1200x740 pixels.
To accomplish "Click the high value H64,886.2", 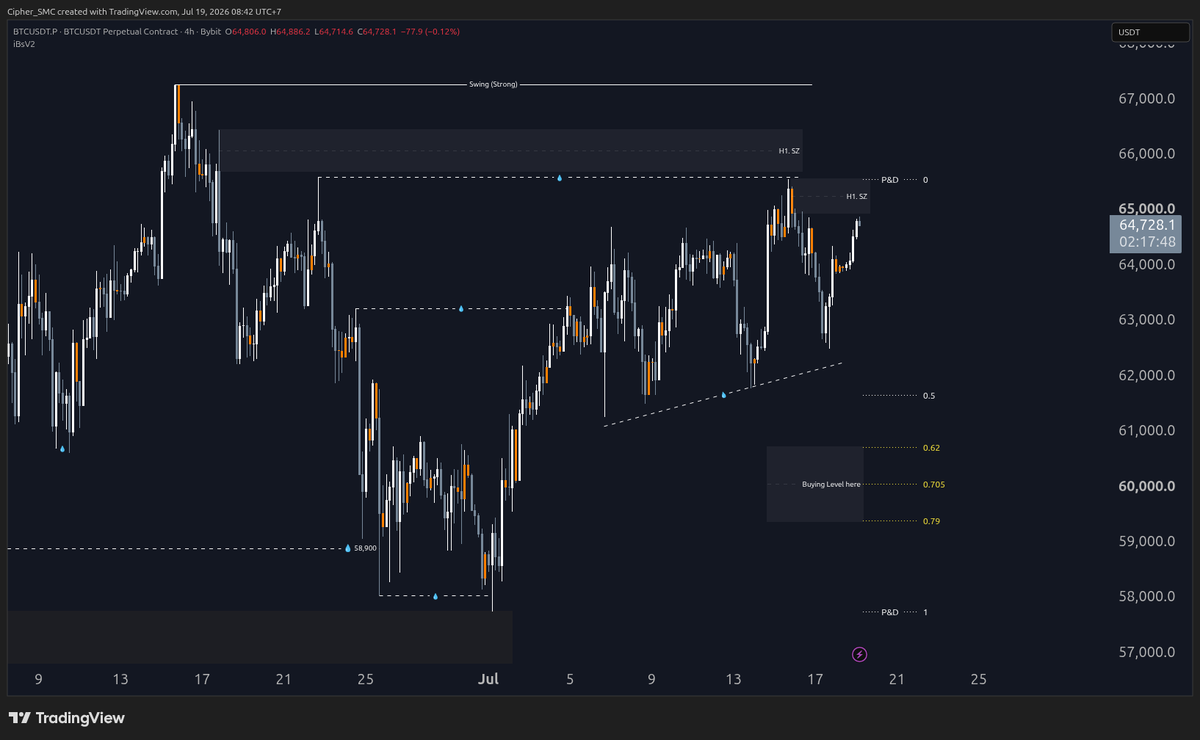I will [292, 32].
